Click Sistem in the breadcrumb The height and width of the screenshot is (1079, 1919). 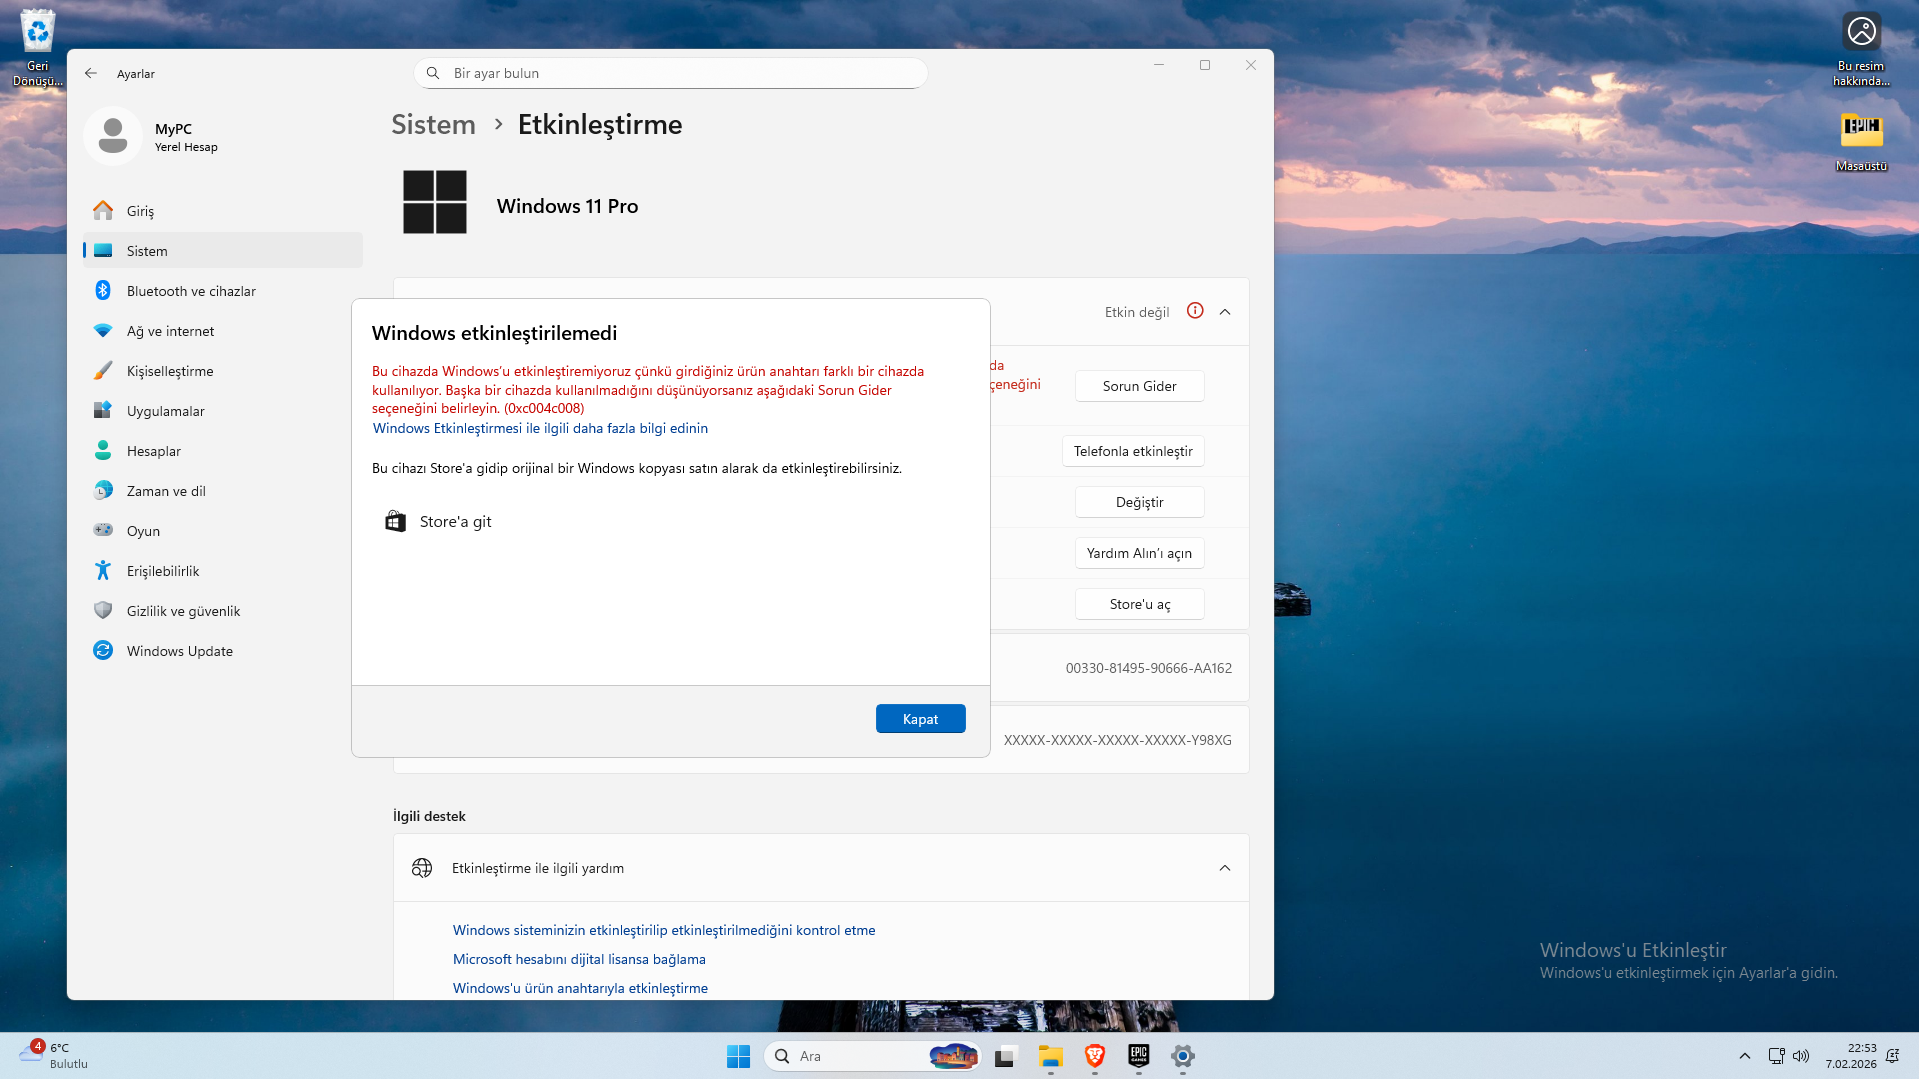[433, 124]
